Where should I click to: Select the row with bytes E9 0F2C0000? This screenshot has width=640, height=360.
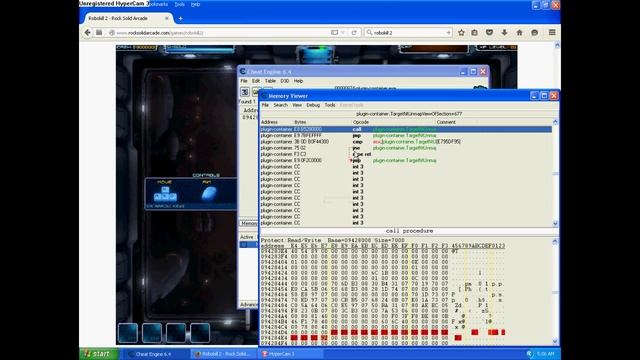[406, 160]
